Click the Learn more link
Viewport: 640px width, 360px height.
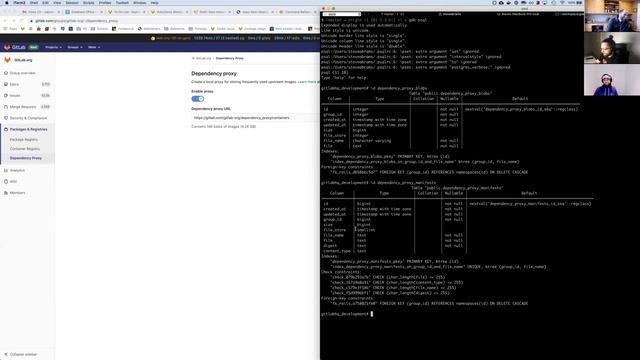(x=307, y=82)
